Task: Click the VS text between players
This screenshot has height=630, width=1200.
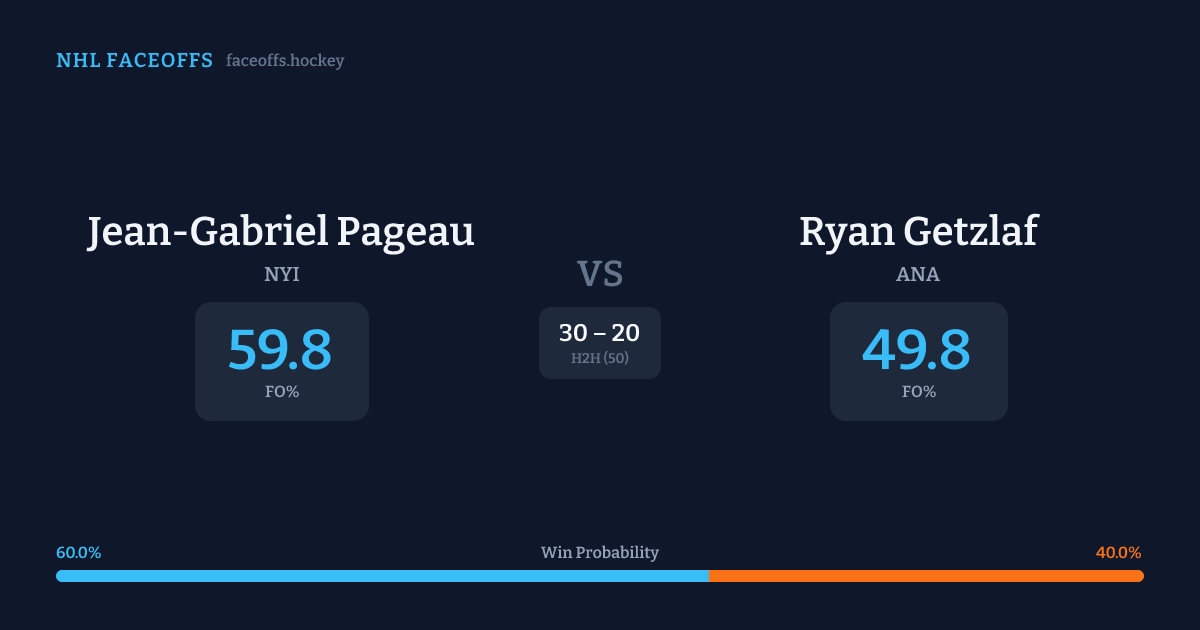Action: (x=600, y=274)
